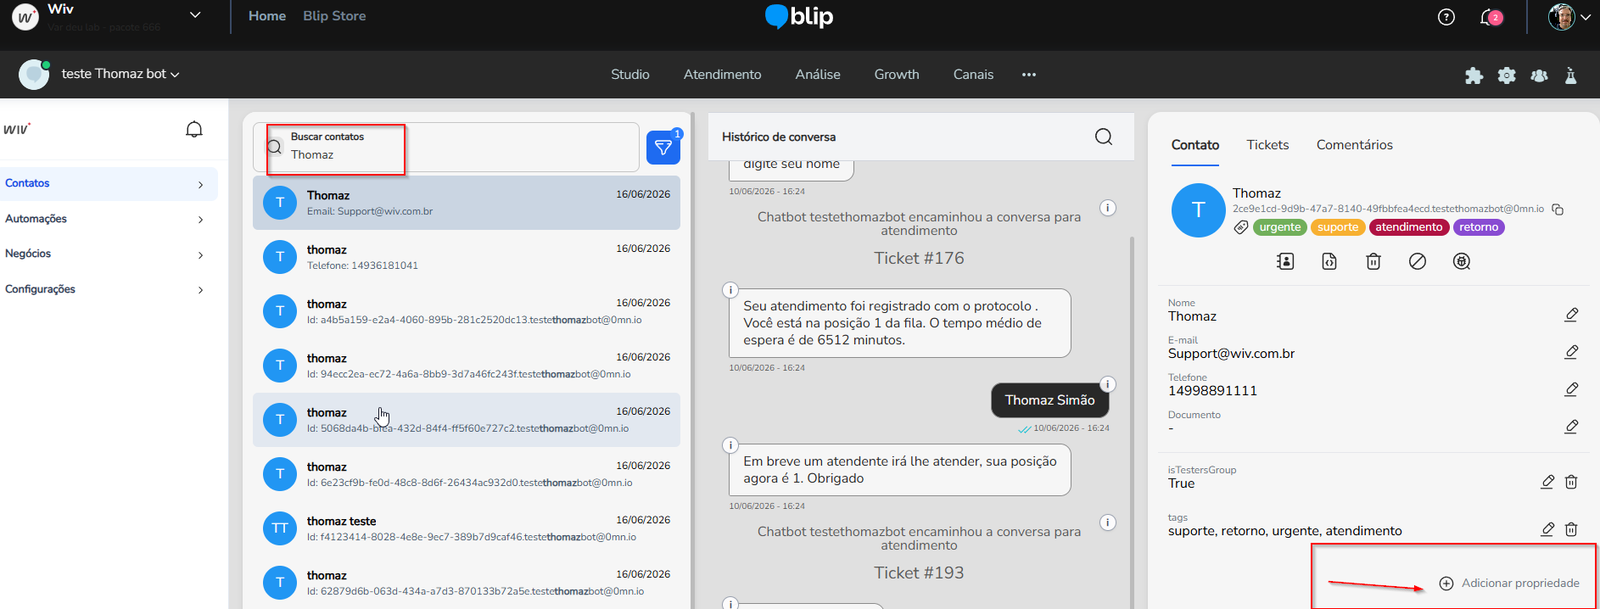The width and height of the screenshot is (1600, 609).
Task: Click the info icon on the protocolo message
Action: point(730,290)
